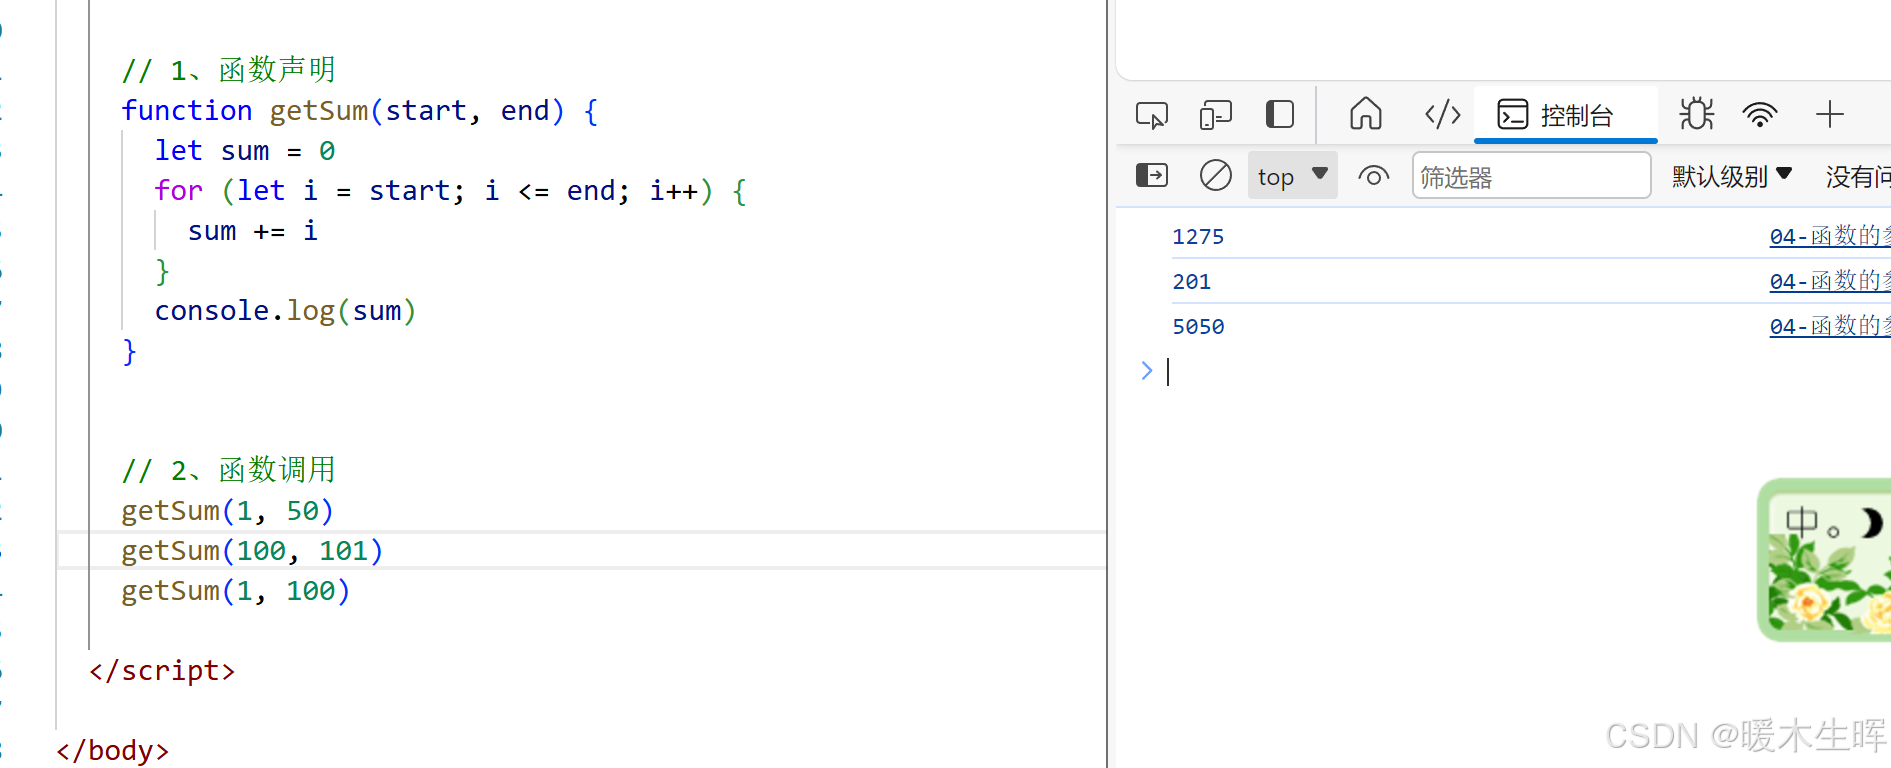Toggle the console sidebar icon

coord(1152,176)
